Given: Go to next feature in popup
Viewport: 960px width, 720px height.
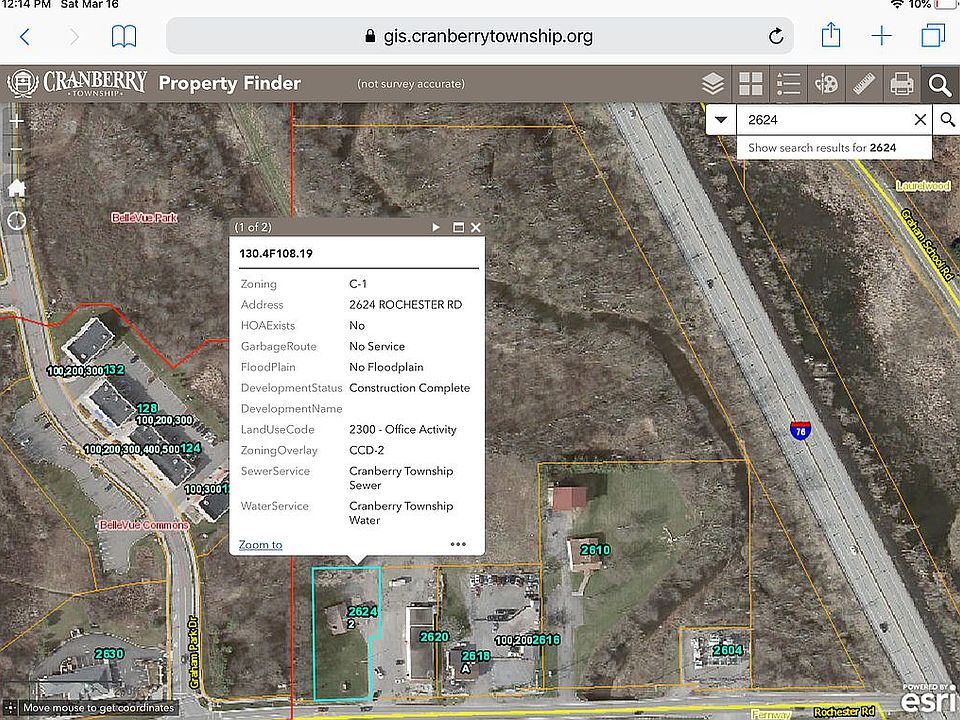Looking at the screenshot, I should tap(436, 228).
